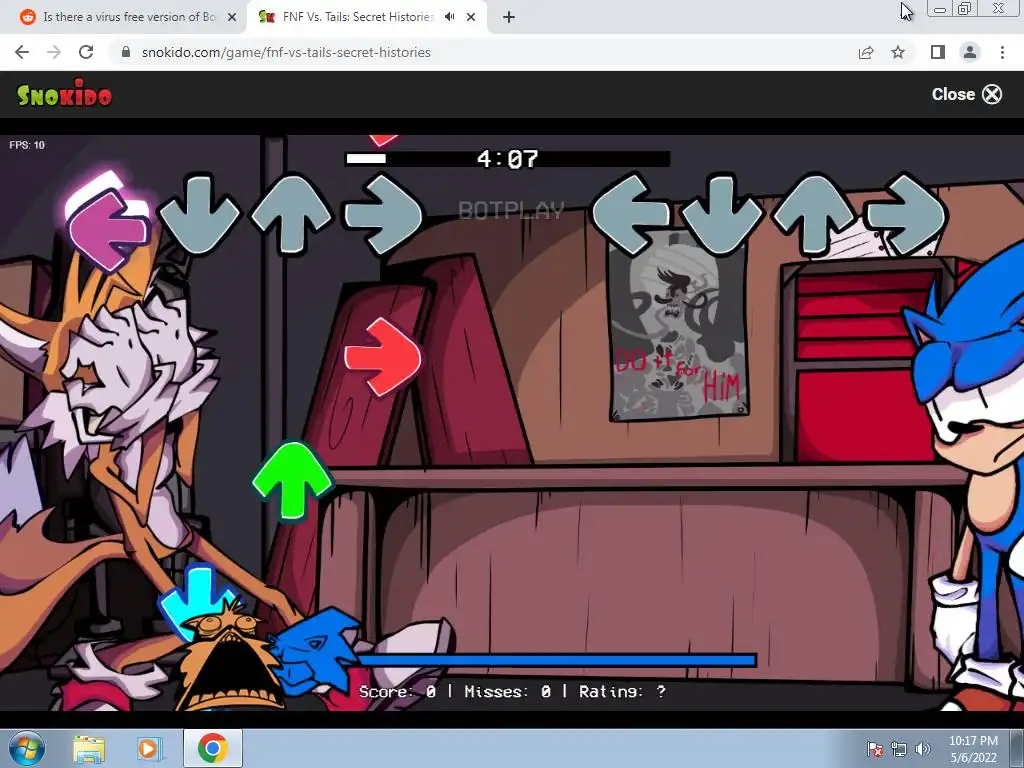Share this page via share icon
This screenshot has width=1024, height=768.
pos(866,52)
